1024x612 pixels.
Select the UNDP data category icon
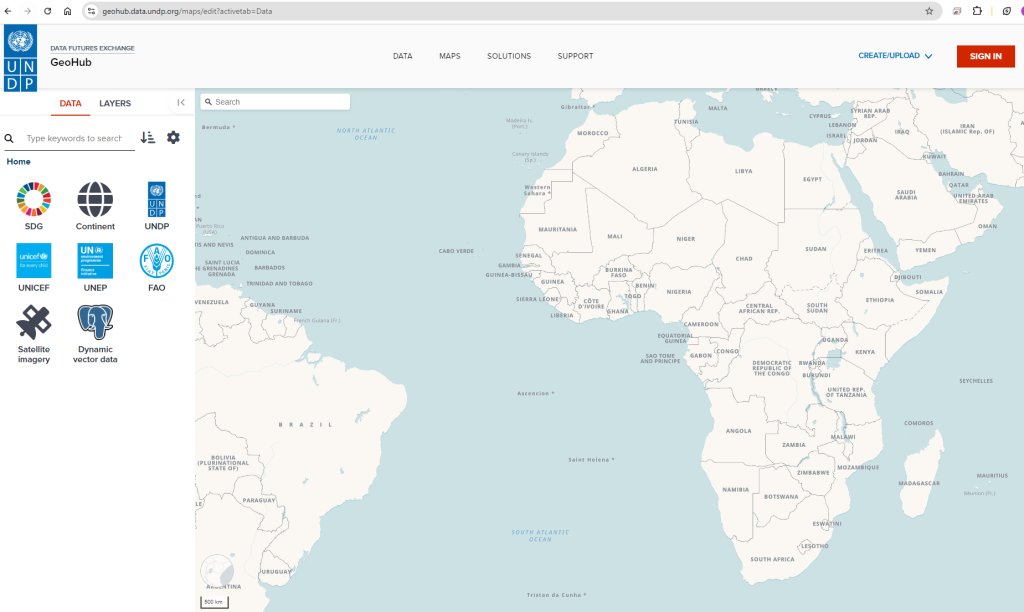(156, 200)
